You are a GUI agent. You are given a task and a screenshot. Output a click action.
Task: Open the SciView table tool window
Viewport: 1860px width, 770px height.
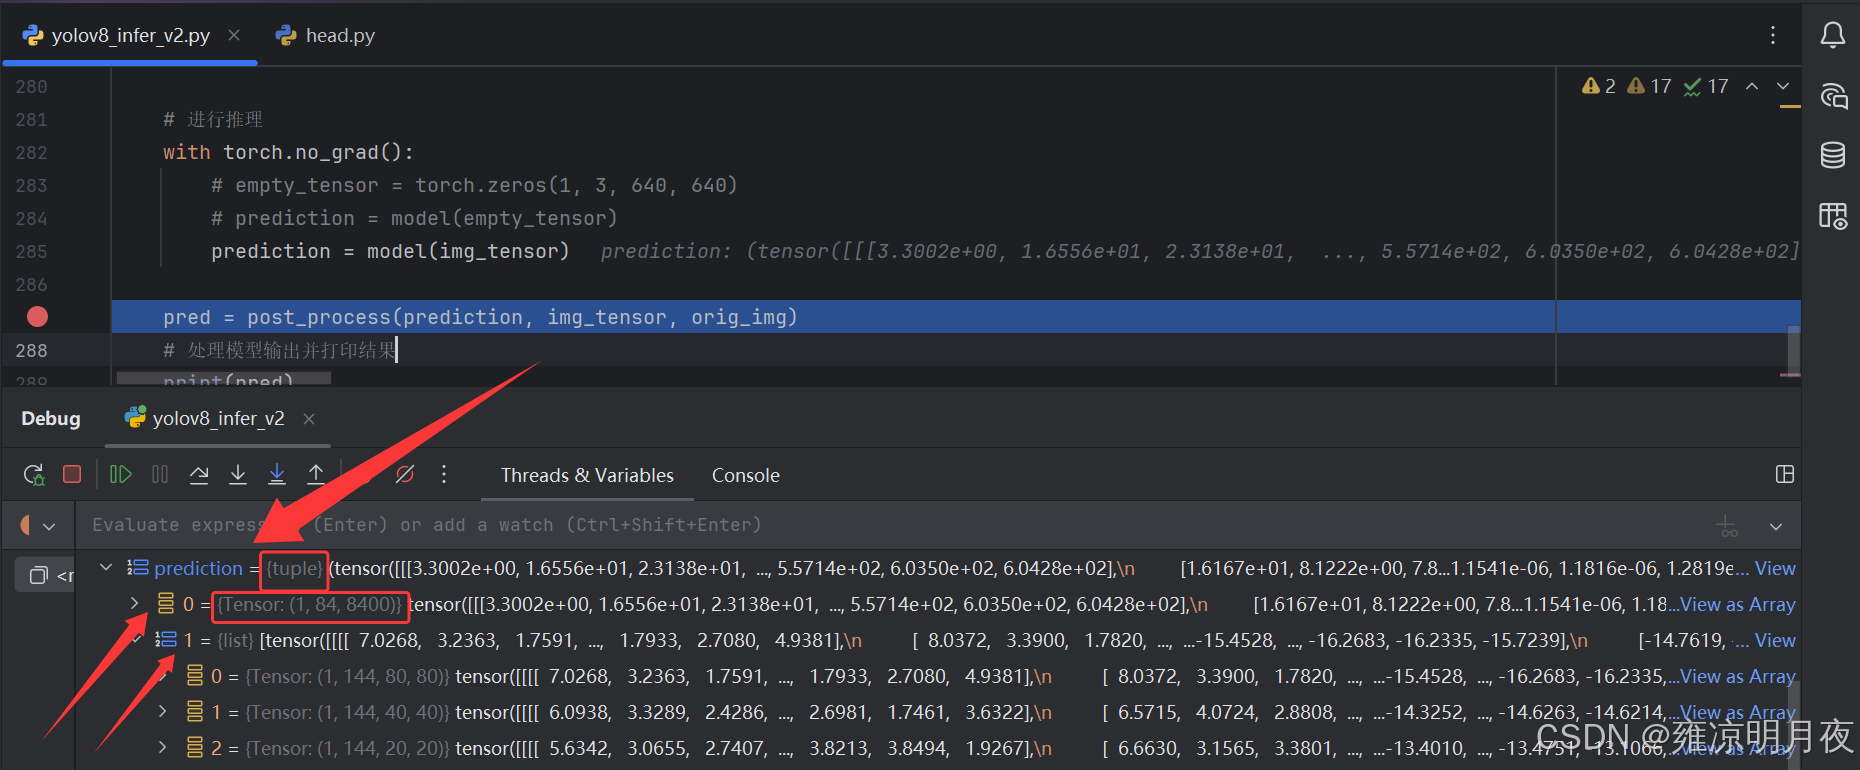(1833, 215)
